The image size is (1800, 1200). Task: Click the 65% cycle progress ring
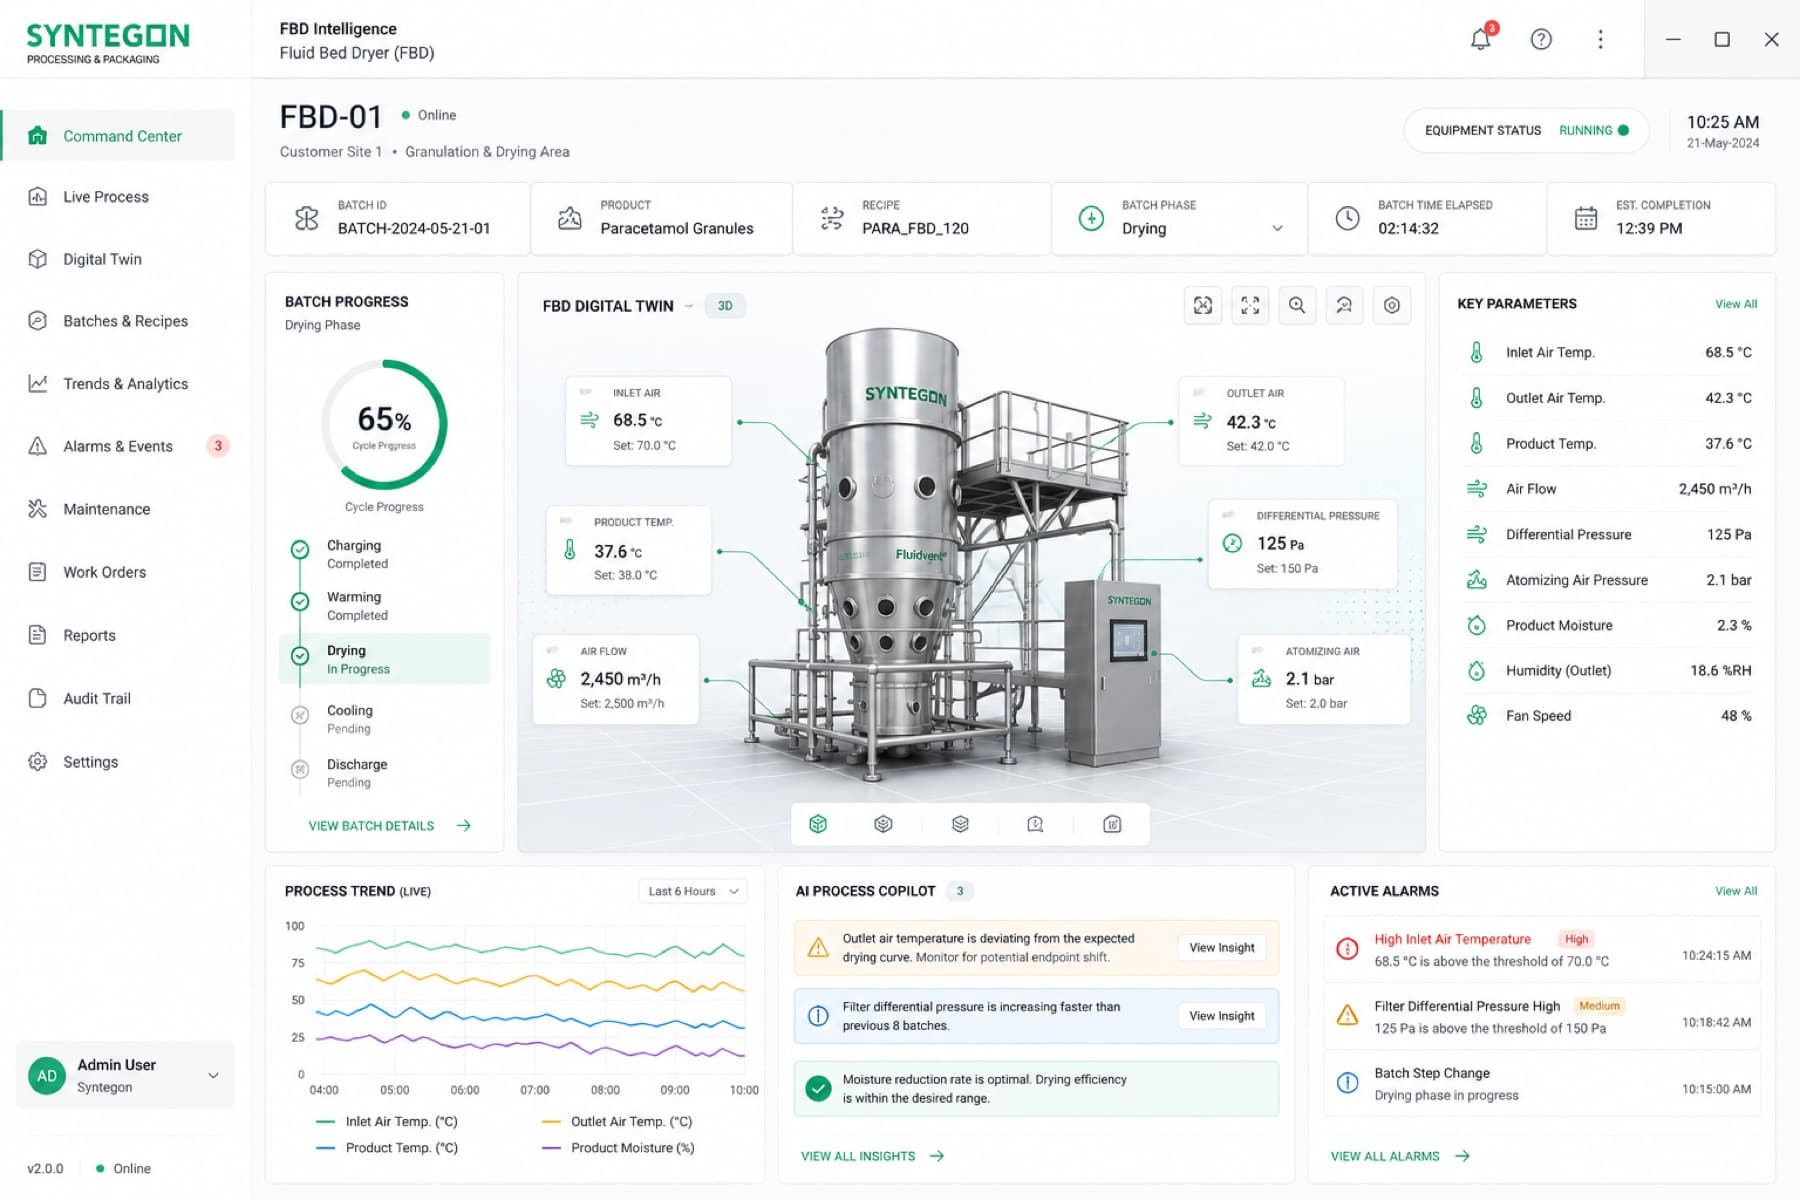click(384, 424)
